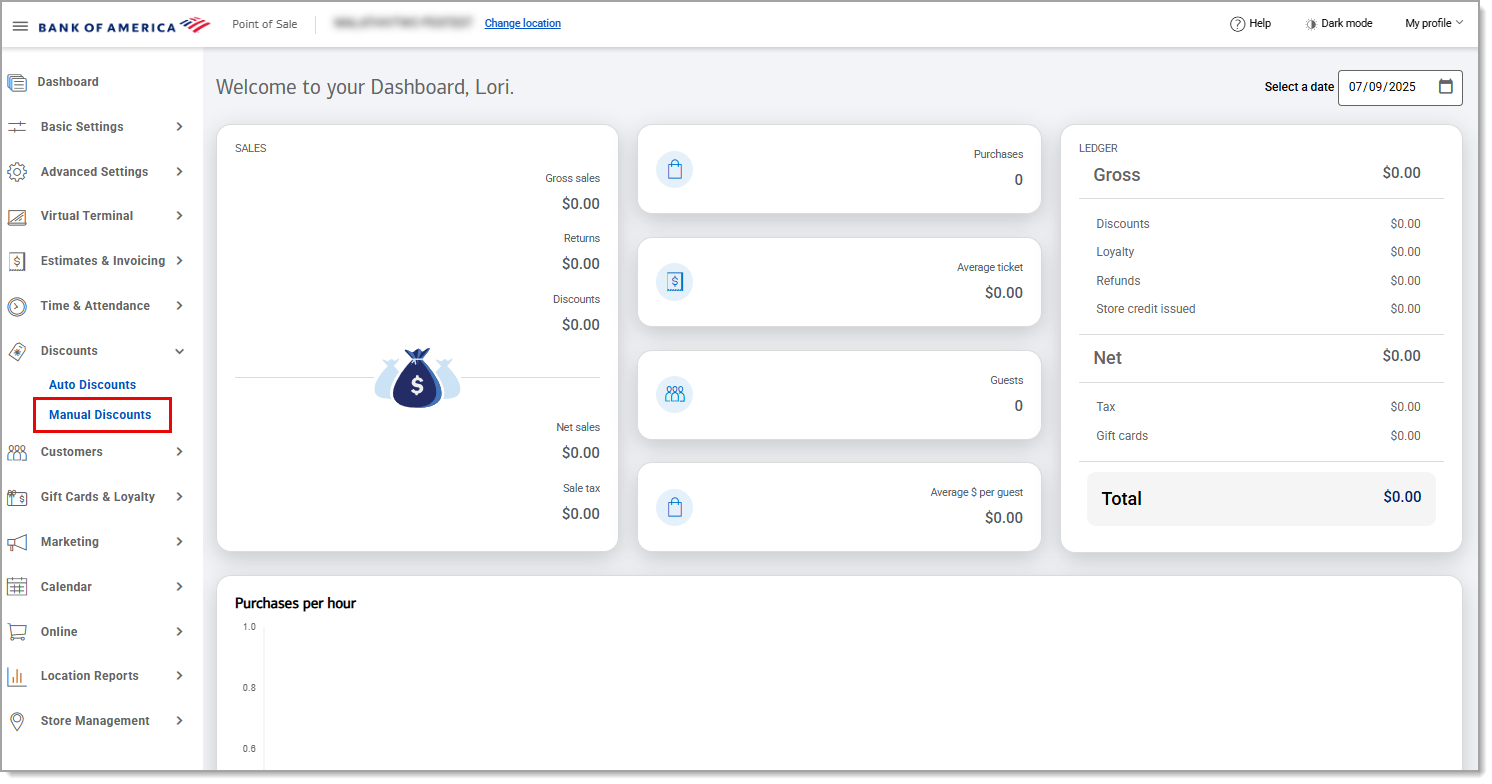Click the Help text link
This screenshot has width=1492, height=784.
tap(1260, 24)
